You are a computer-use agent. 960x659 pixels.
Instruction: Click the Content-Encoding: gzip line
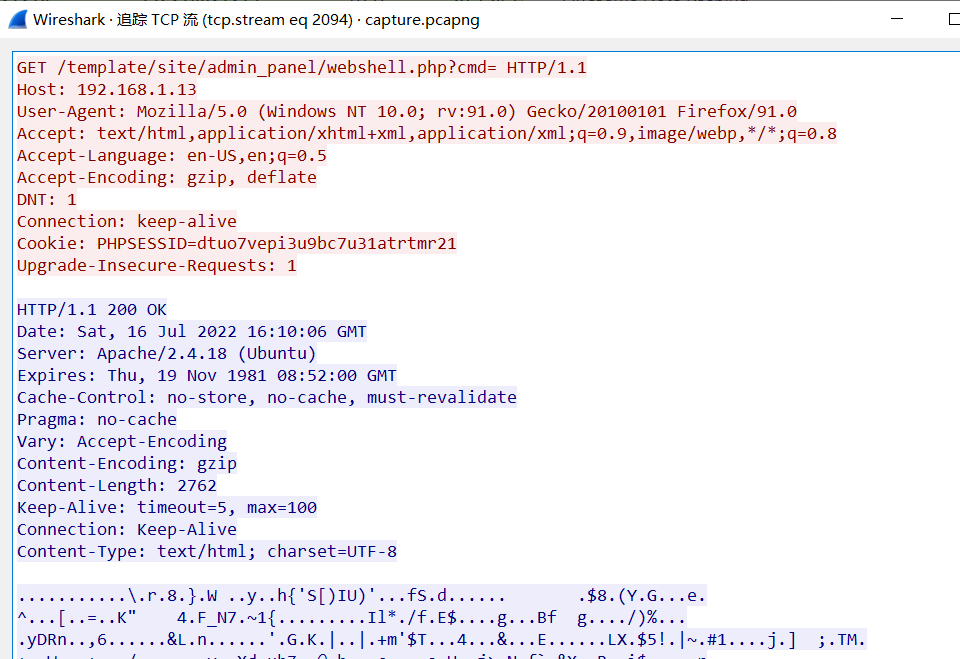click(127, 464)
